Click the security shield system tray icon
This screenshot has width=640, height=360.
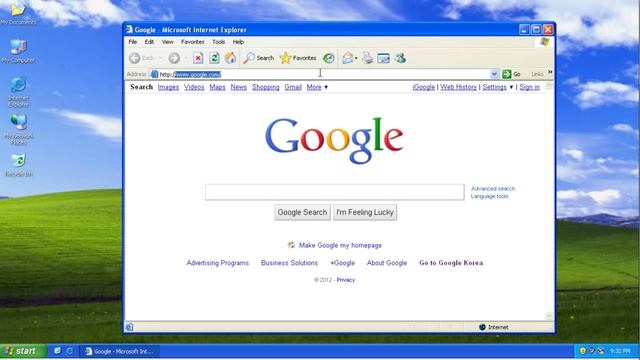582,351
